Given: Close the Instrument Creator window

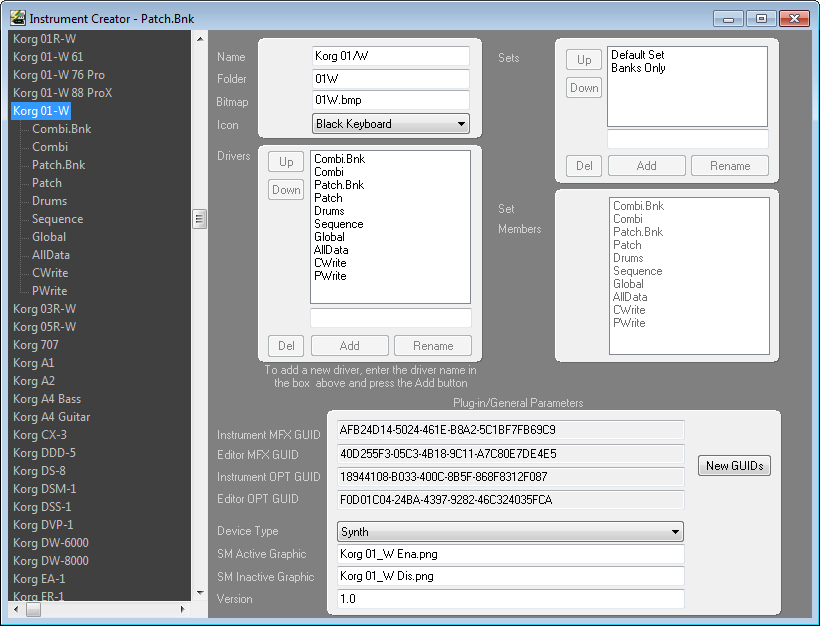Looking at the screenshot, I should pyautogui.click(x=794, y=19).
